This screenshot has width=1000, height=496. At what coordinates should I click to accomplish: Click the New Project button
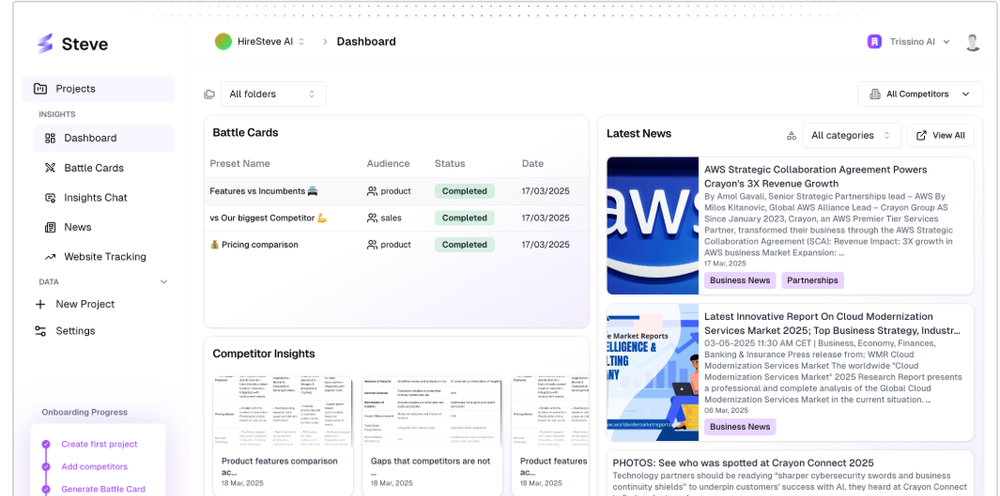(75, 304)
